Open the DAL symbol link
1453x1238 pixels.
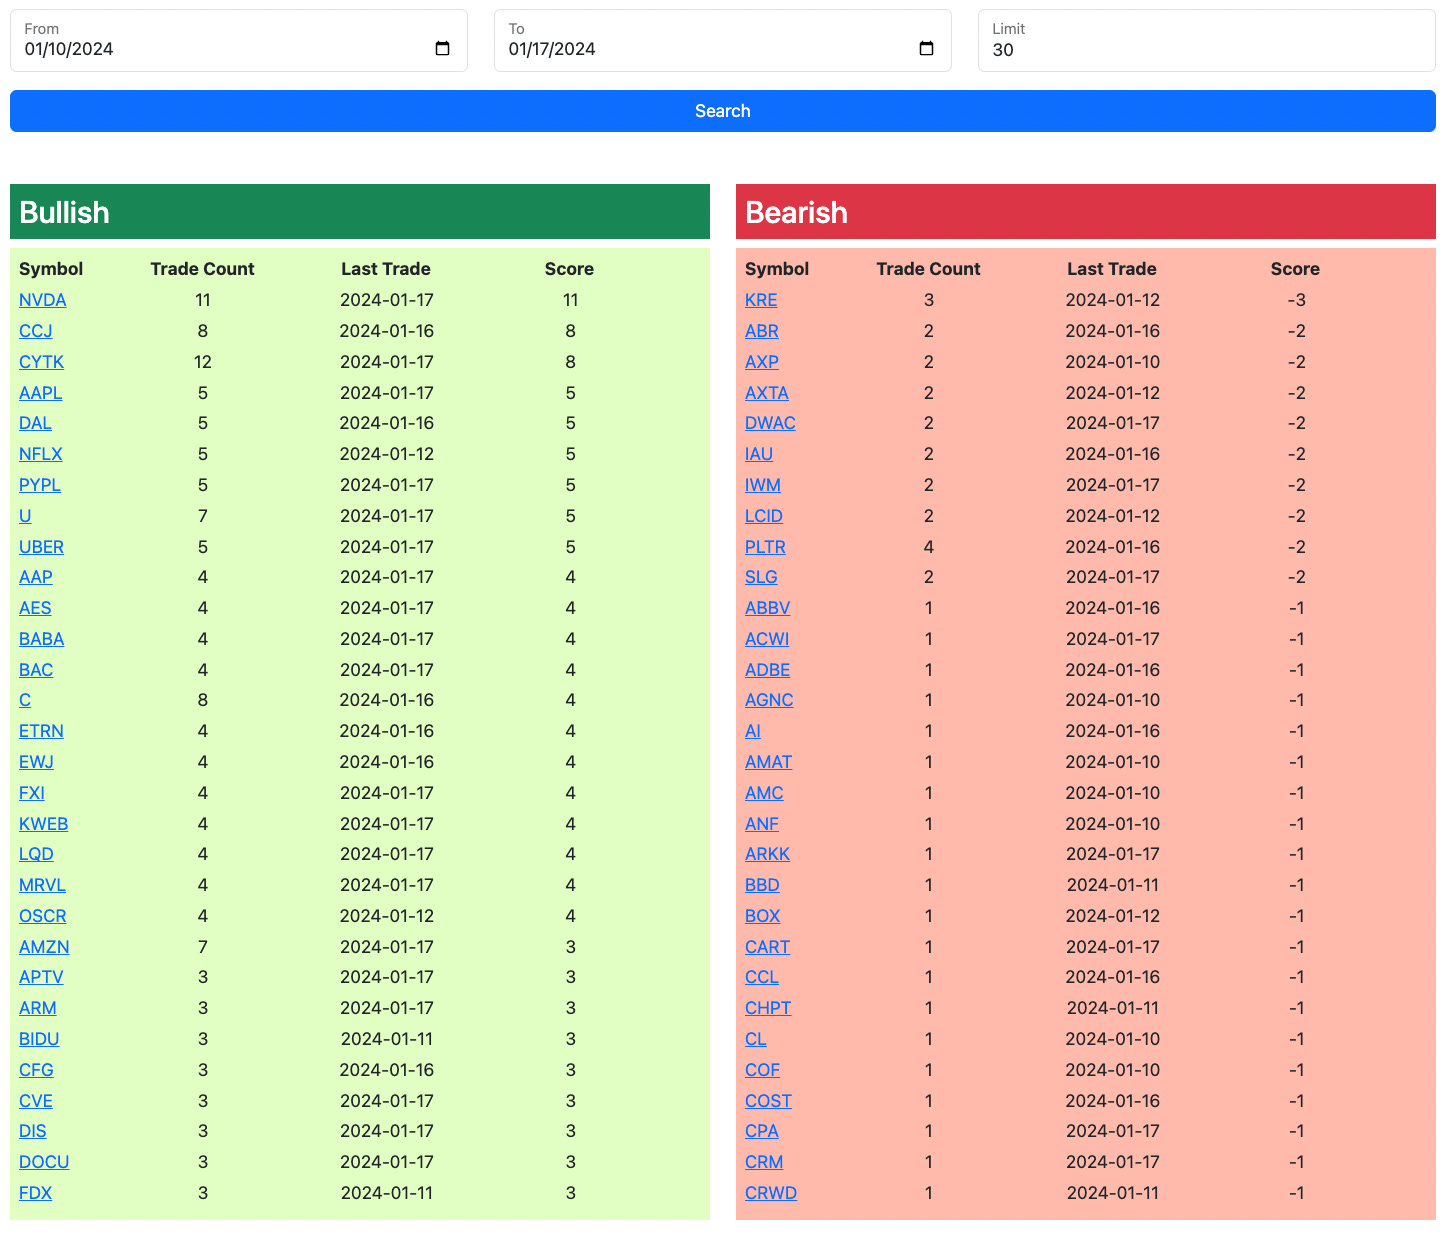tap(36, 423)
